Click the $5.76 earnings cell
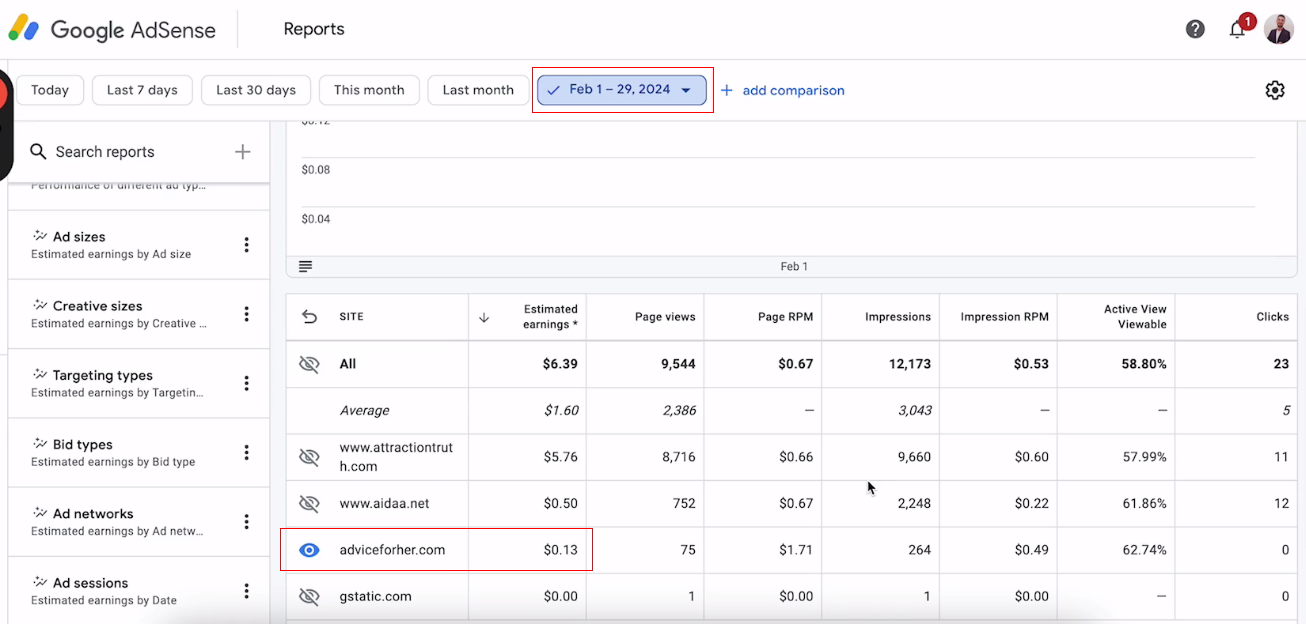The width and height of the screenshot is (1306, 624). pos(560,457)
